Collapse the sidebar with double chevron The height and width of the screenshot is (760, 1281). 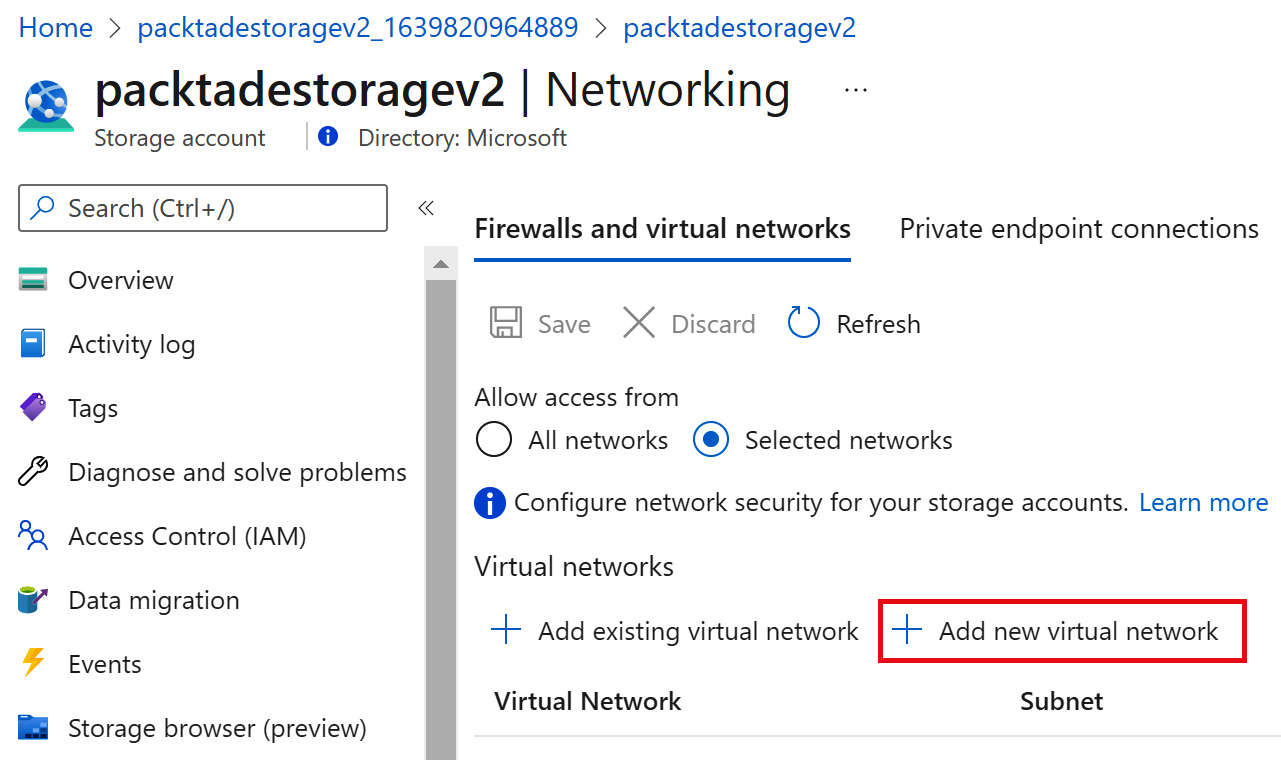pos(426,208)
